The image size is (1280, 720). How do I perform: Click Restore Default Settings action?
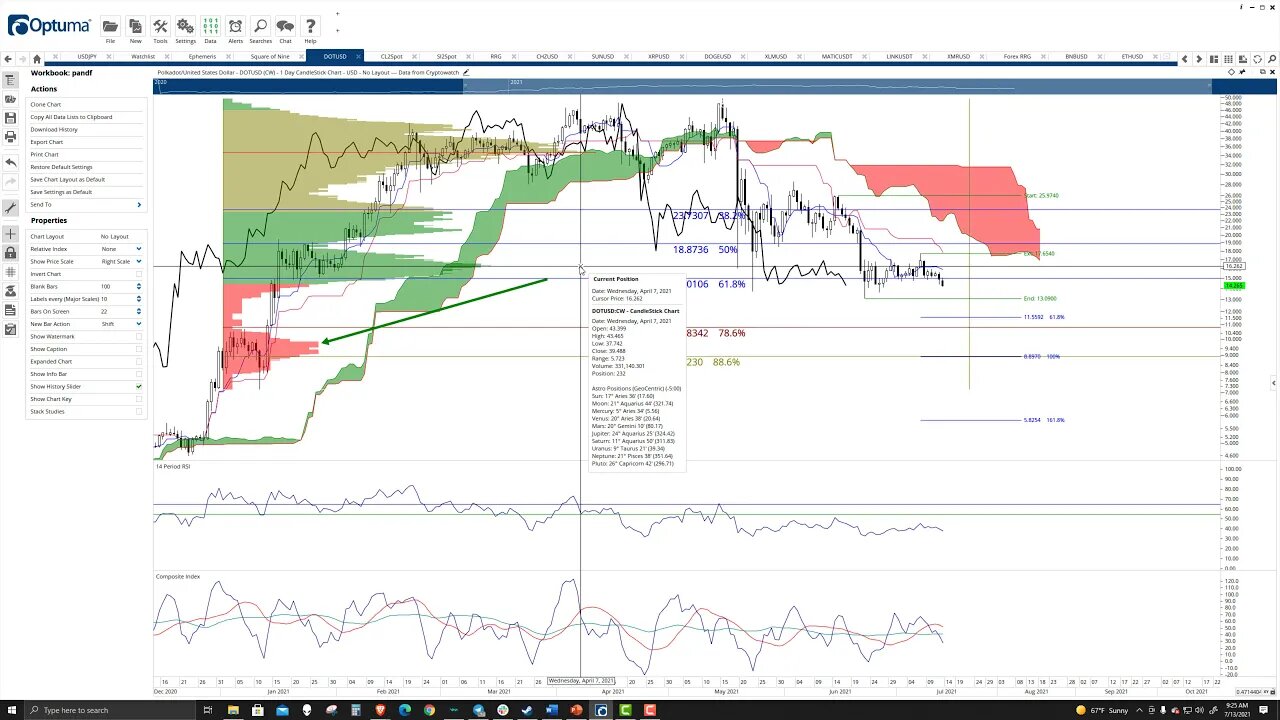click(x=61, y=167)
